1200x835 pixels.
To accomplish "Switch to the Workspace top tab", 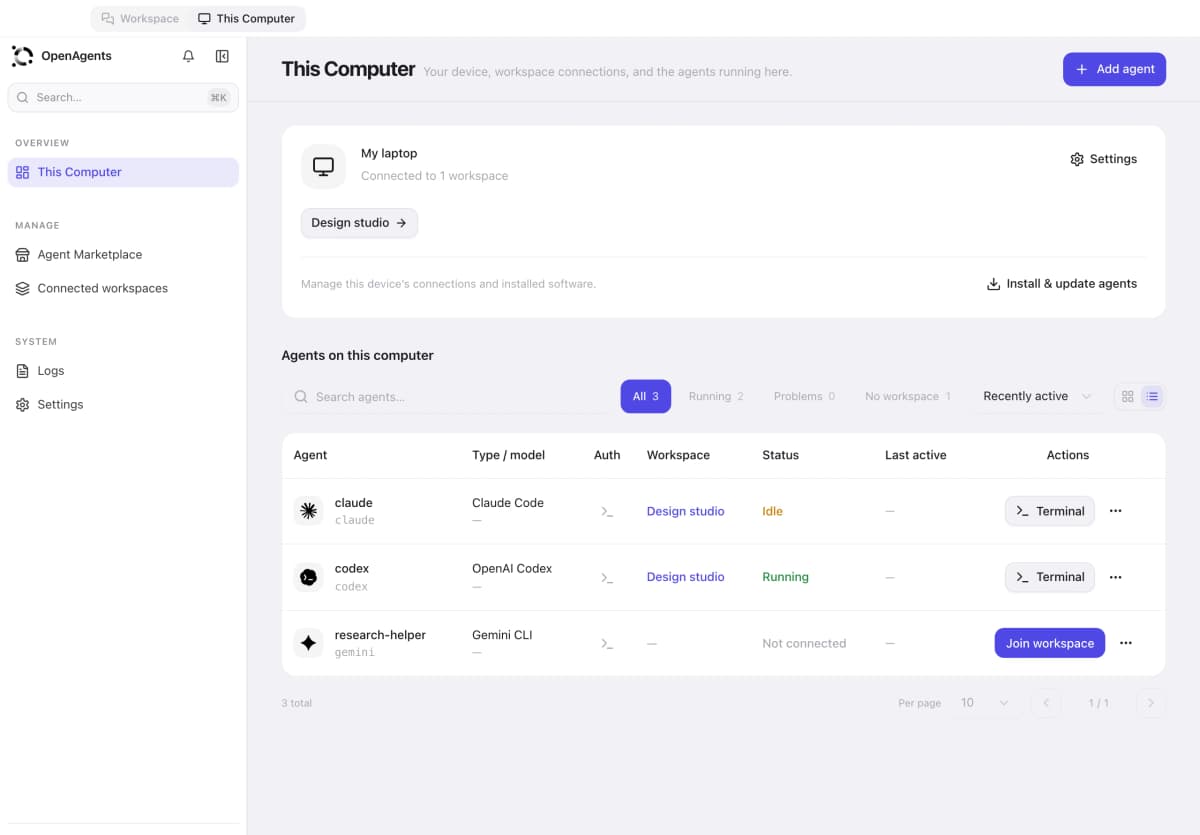I will point(140,18).
